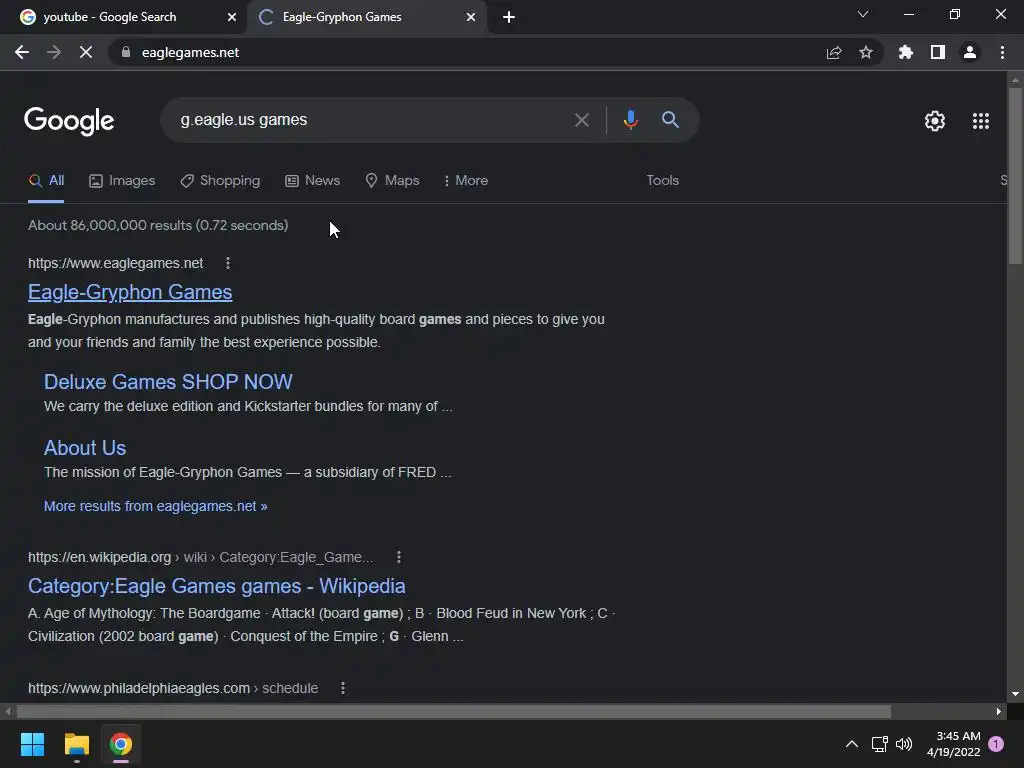Click the forward navigation arrow
Image resolution: width=1024 pixels, height=768 pixels.
[x=54, y=52]
